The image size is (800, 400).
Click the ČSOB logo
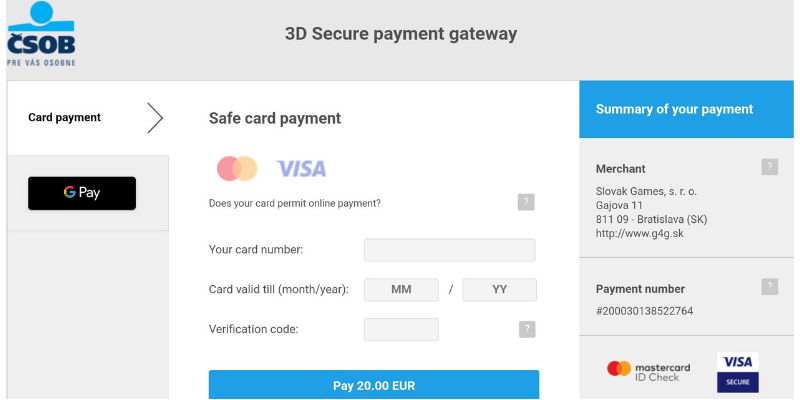(40, 35)
